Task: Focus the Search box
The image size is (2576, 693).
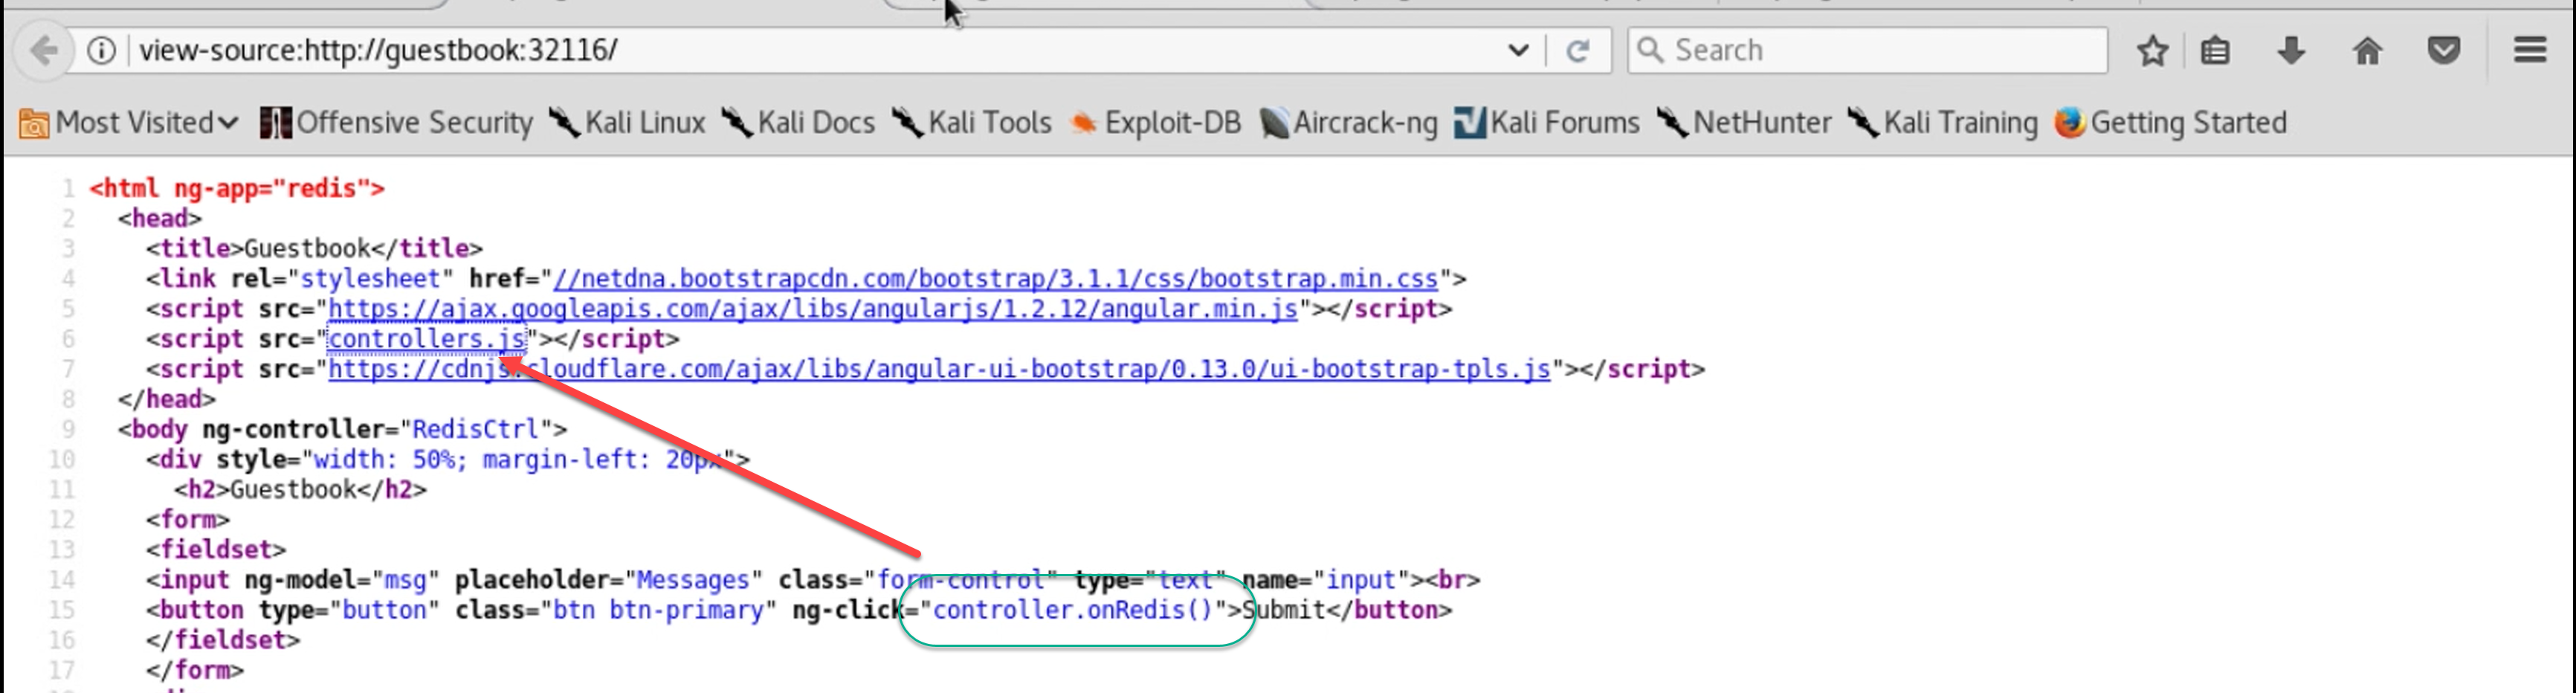Action: pos(1867,50)
